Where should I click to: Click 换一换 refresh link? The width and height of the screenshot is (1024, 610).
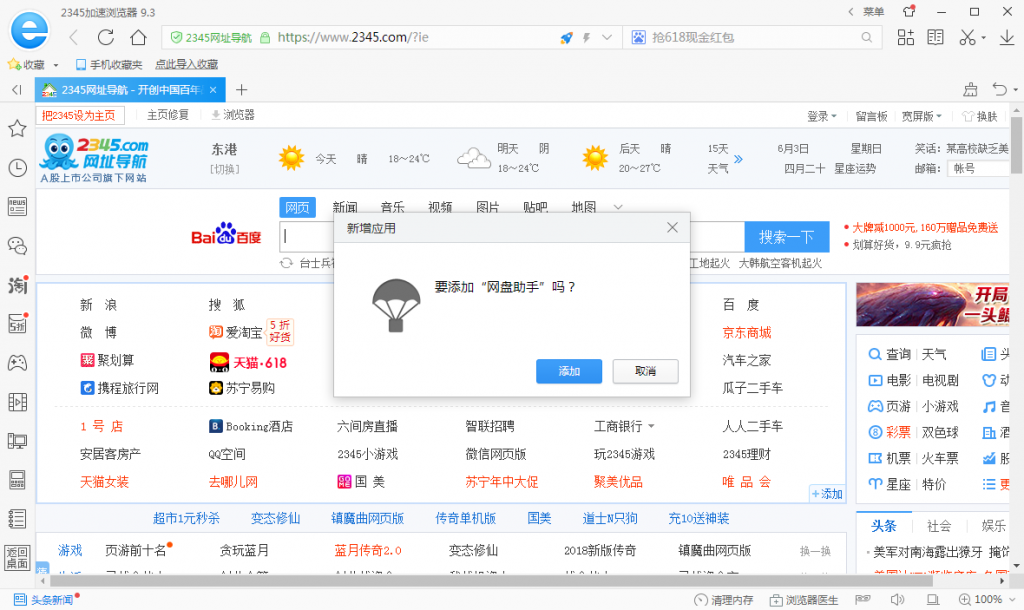pos(815,551)
